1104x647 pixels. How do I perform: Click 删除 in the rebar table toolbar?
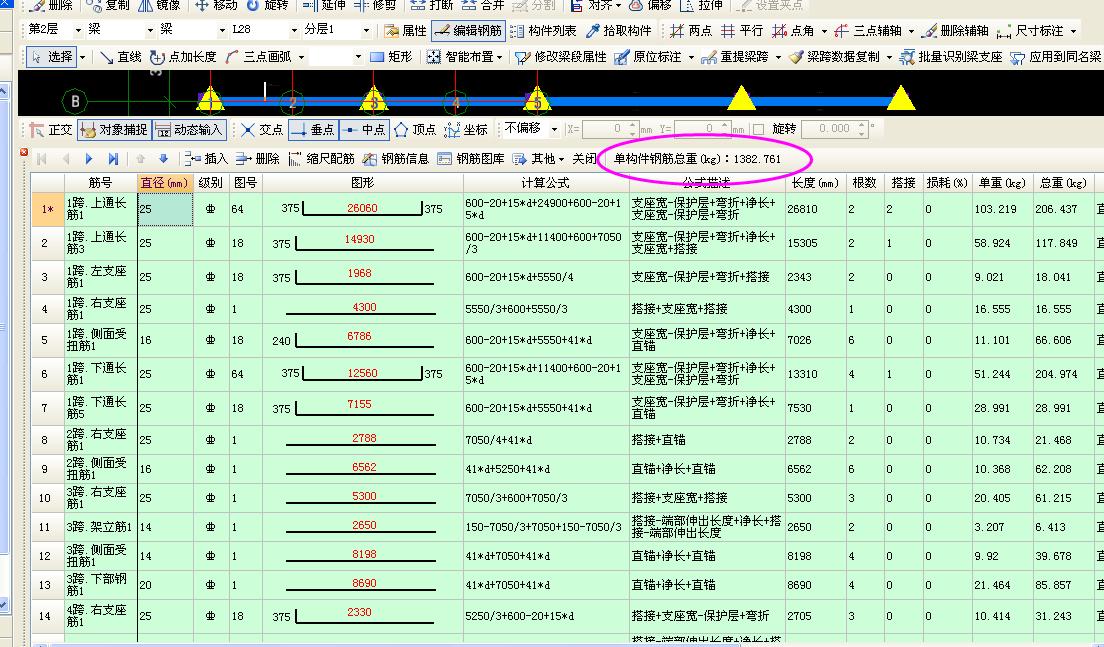click(258, 159)
